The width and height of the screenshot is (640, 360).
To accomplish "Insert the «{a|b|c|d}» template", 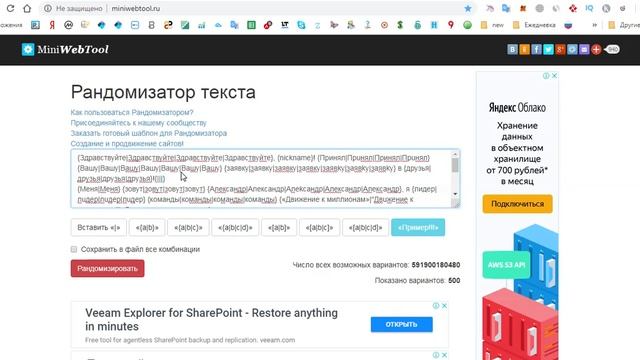I will [x=235, y=227].
